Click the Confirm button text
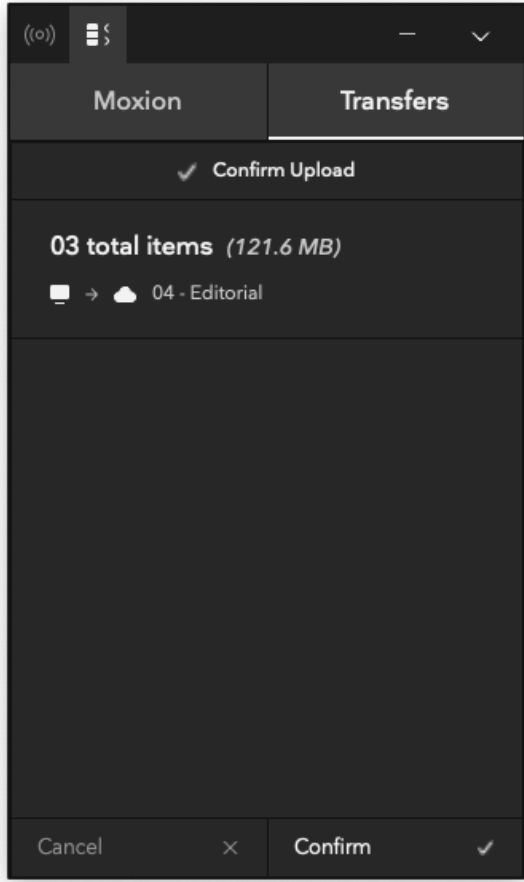The image size is (524, 882). pyautogui.click(x=332, y=847)
